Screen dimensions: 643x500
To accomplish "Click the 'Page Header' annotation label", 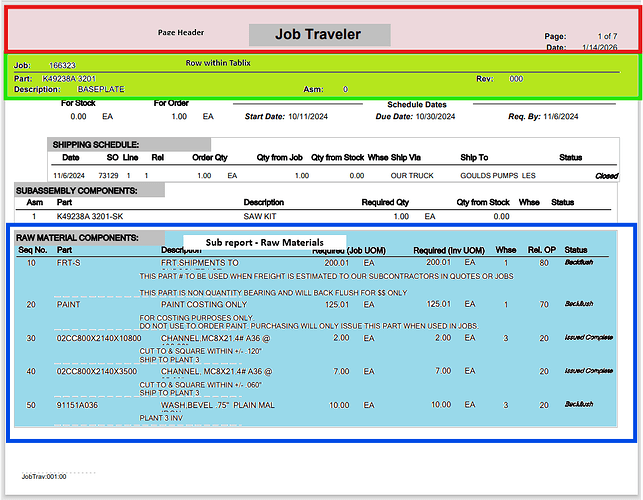I will 181,32.
